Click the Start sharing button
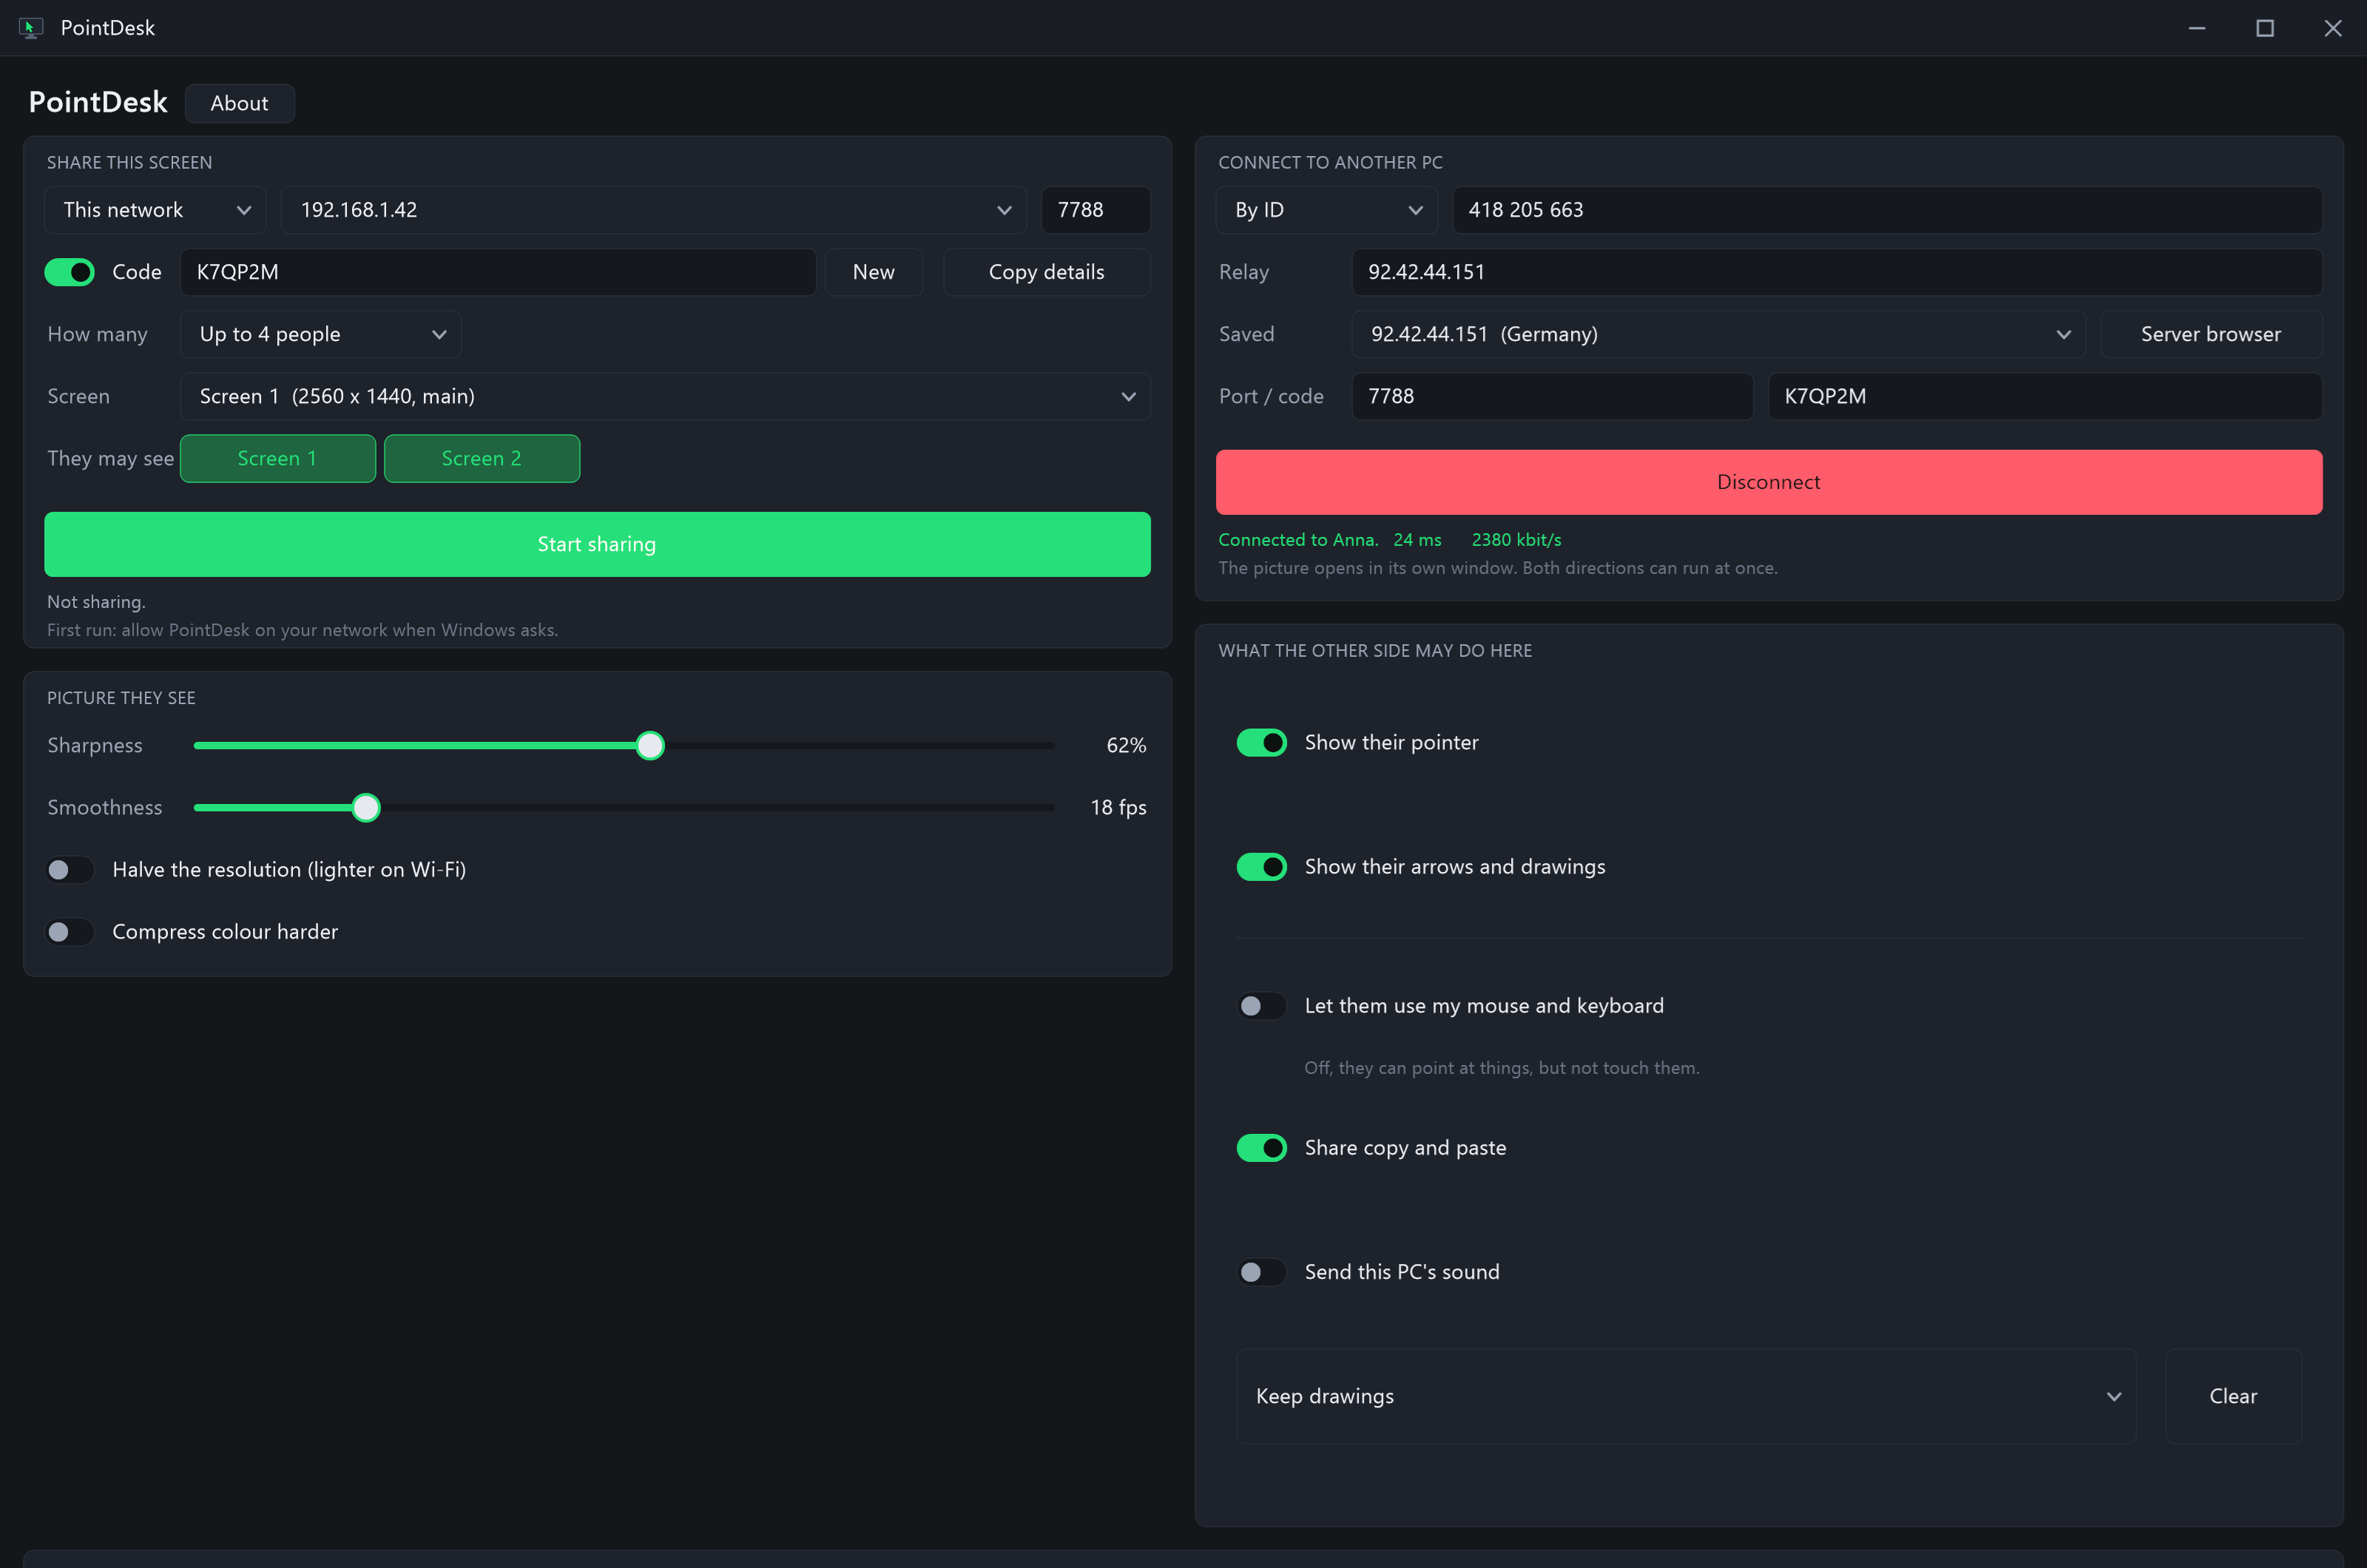The image size is (2367, 1568). [x=597, y=544]
